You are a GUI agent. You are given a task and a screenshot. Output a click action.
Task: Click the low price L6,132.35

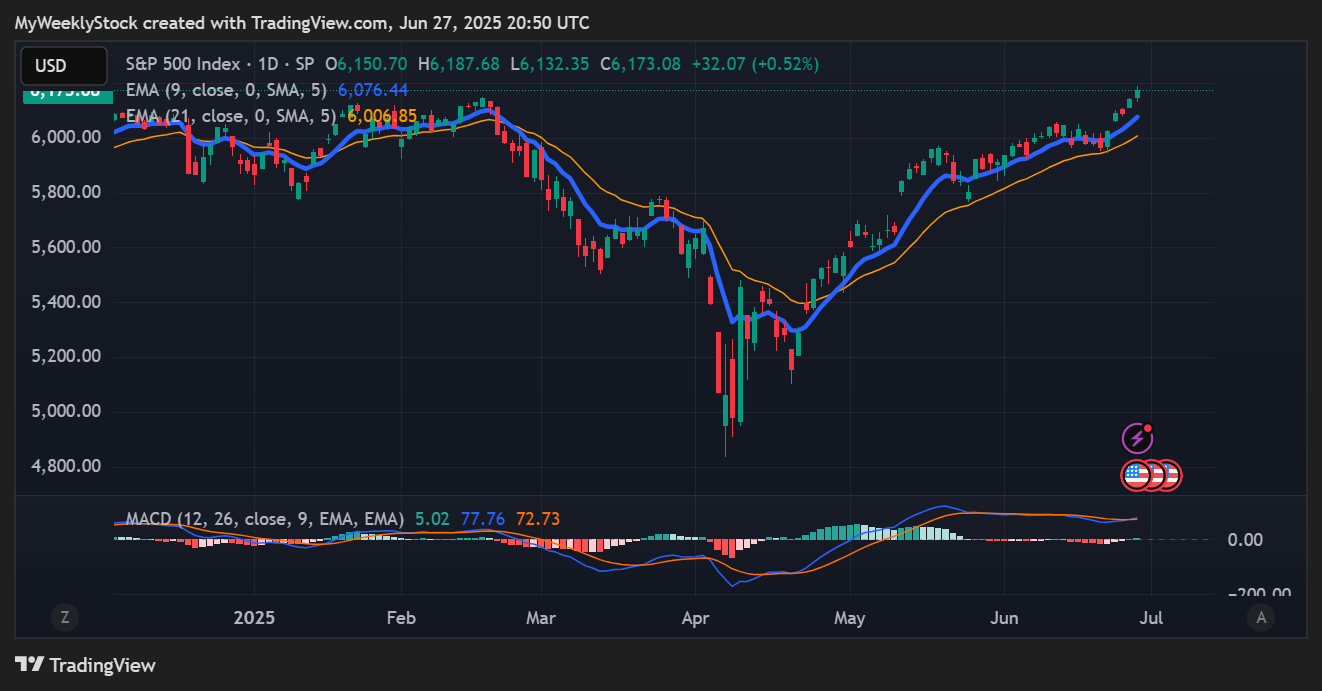(549, 64)
